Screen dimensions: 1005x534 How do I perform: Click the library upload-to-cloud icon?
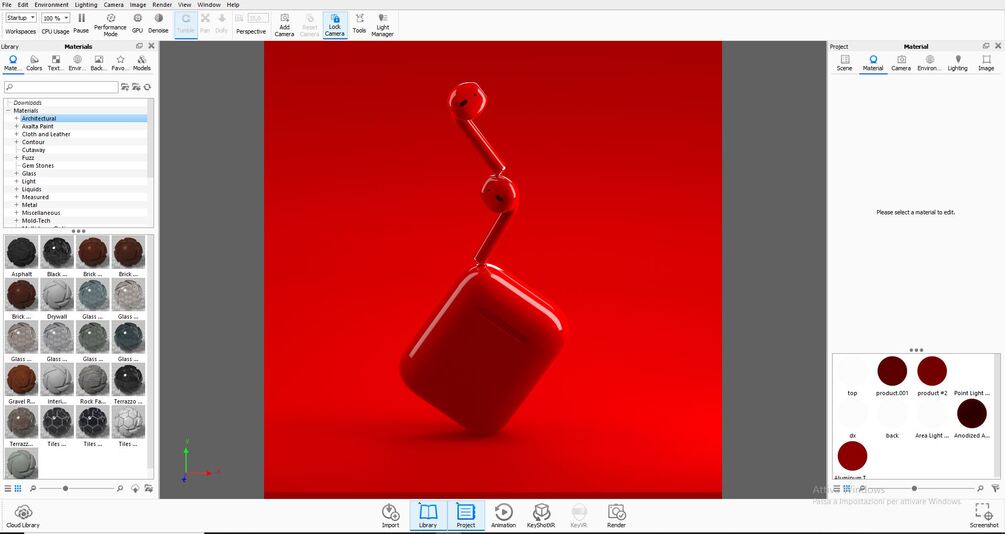(135, 488)
